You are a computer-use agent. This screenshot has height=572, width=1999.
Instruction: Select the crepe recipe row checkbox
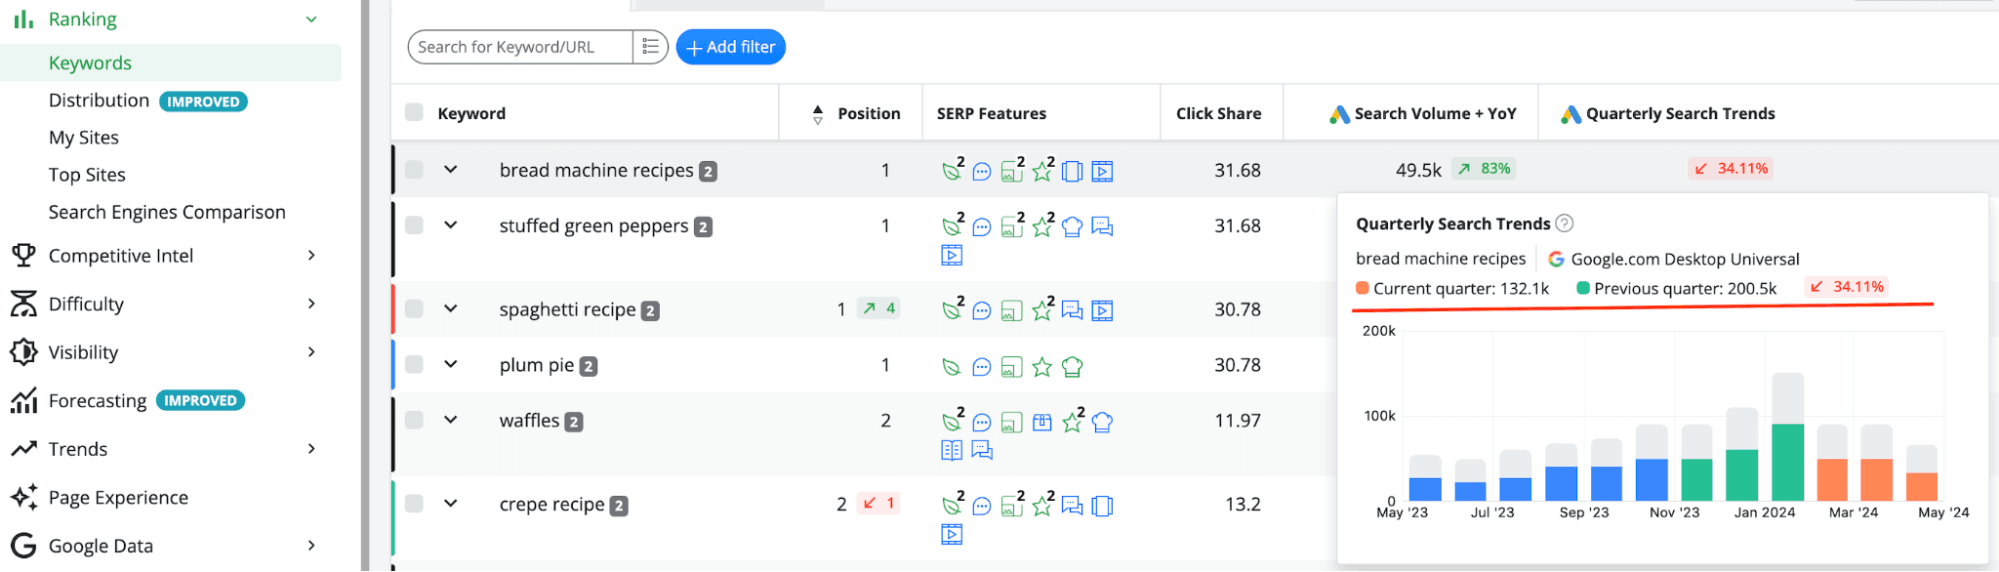(x=414, y=504)
